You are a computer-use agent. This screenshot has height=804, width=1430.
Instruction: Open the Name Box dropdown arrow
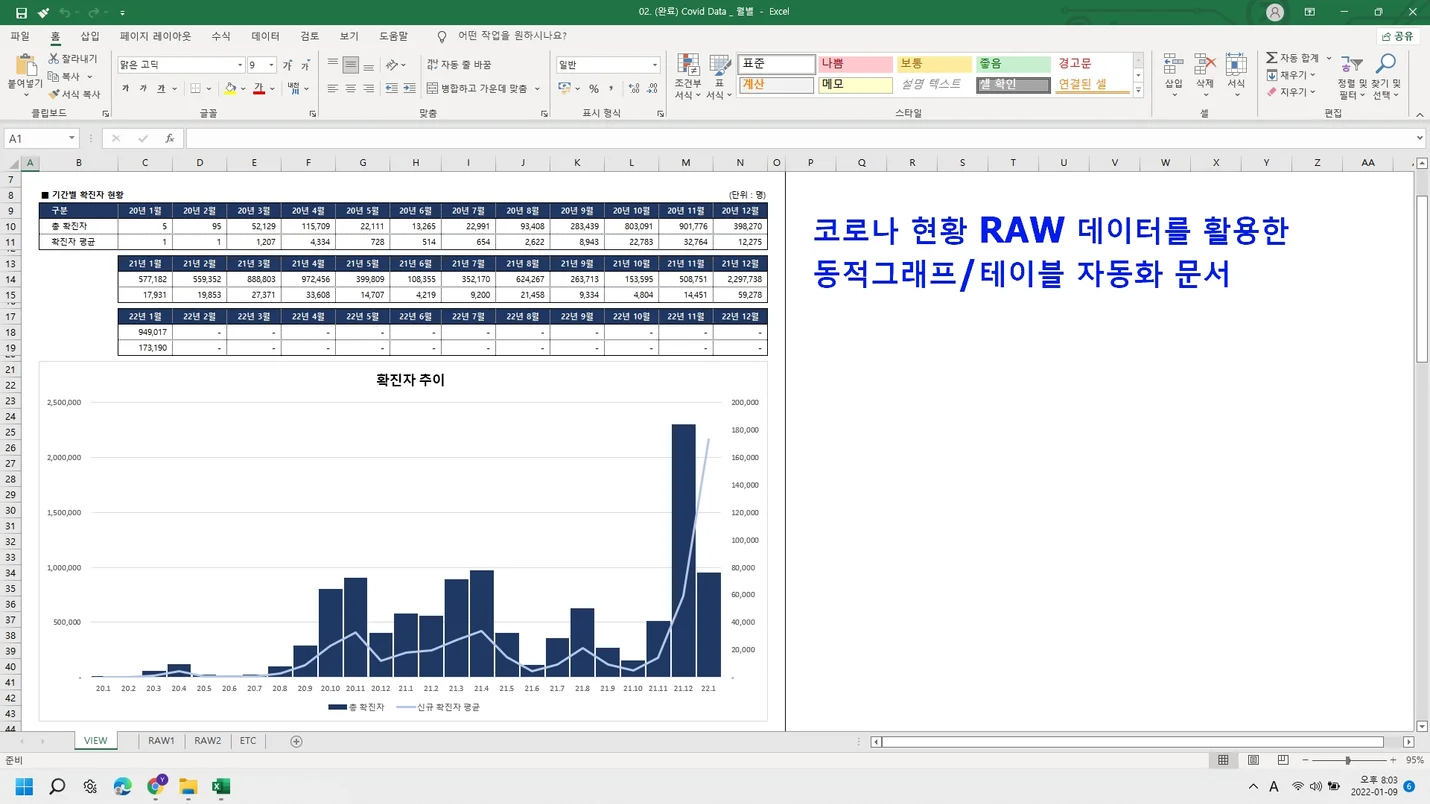pyautogui.click(x=72, y=139)
